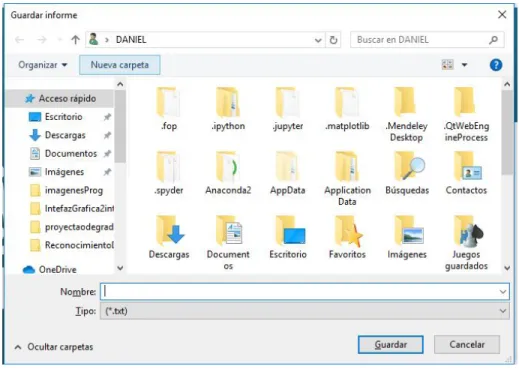Open the .Mendeley Desktop folder
This screenshot has height=369, width=519.
[406, 114]
